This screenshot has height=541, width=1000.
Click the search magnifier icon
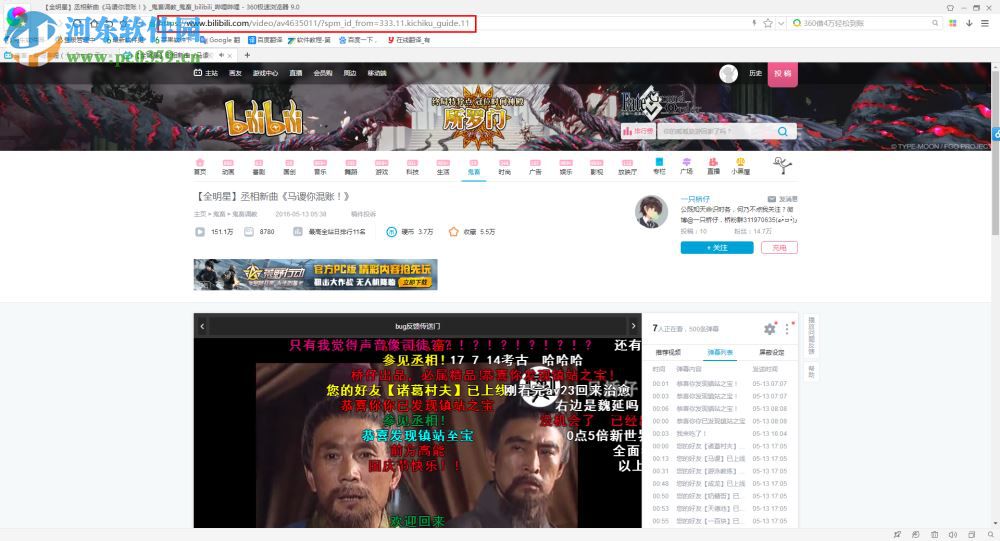(783, 131)
